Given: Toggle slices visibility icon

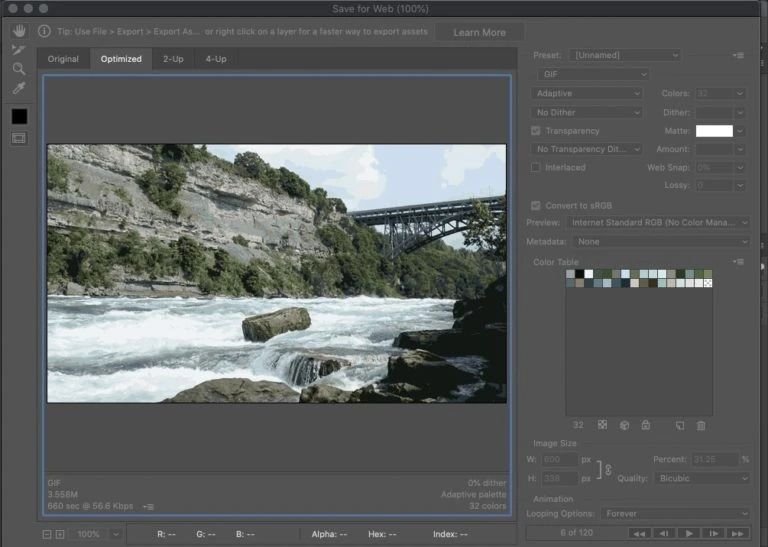Looking at the screenshot, I should pyautogui.click(x=19, y=138).
